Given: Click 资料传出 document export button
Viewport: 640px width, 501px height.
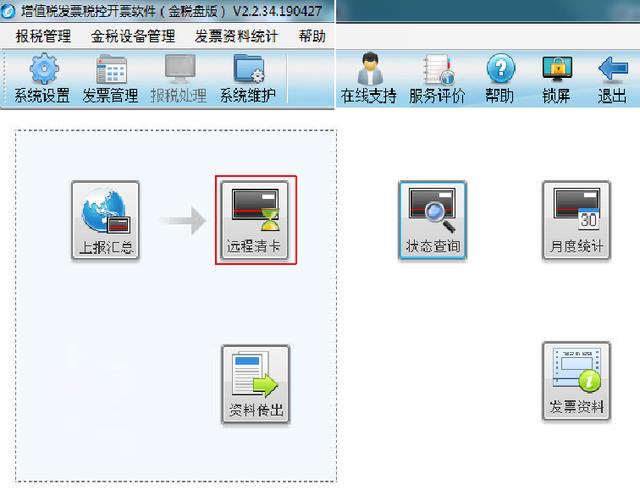Looking at the screenshot, I should click(256, 384).
